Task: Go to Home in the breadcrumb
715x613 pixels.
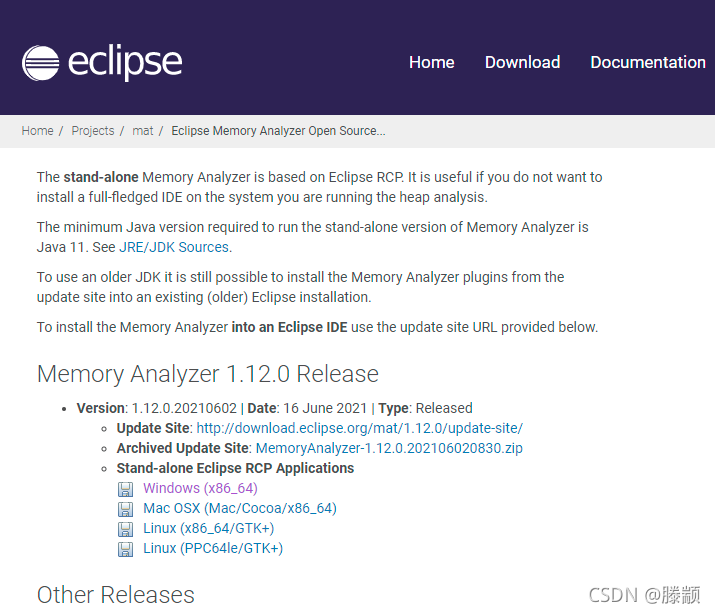Action: [x=37, y=131]
